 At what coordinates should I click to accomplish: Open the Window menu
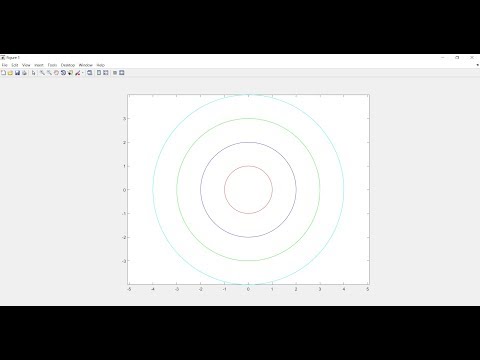[86, 65]
